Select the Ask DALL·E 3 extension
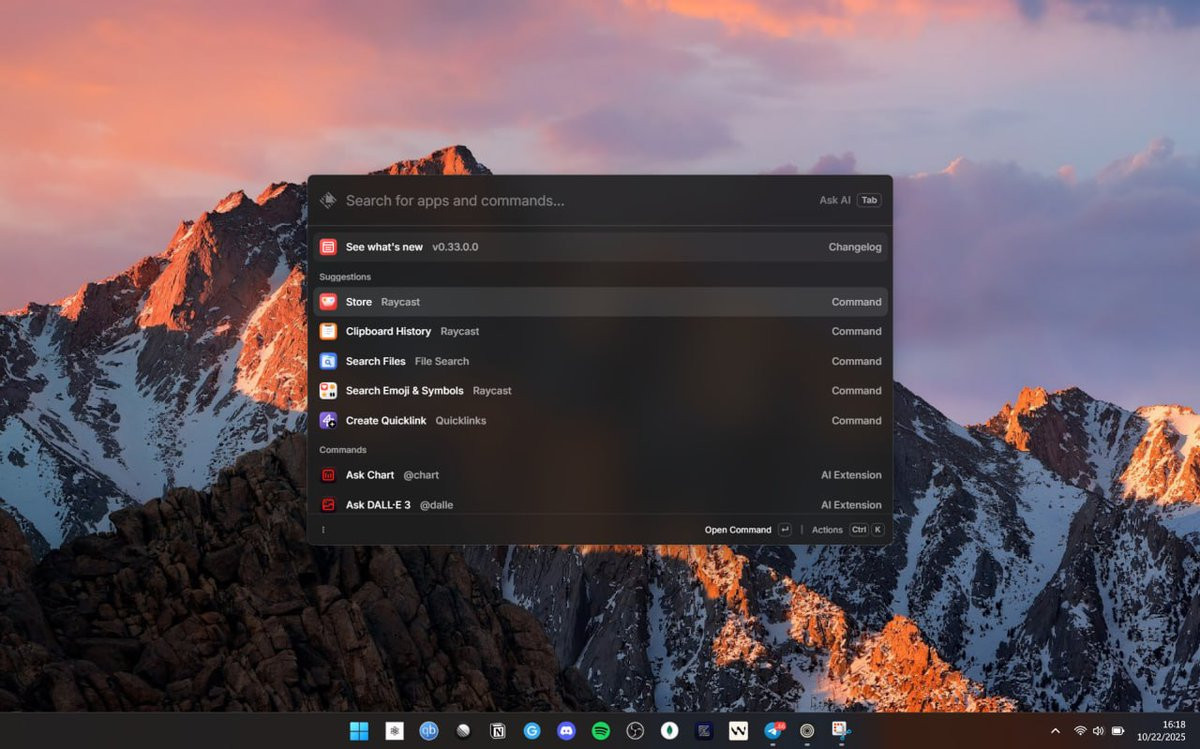Image resolution: width=1200 pixels, height=749 pixels. (600, 504)
